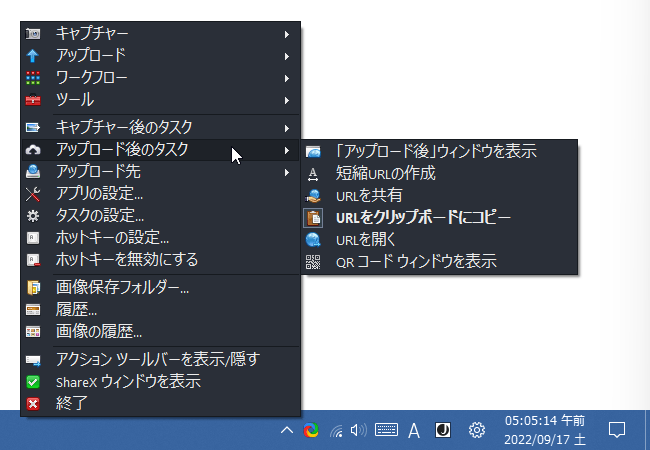The height and width of the screenshot is (450, 650).
Task: Click the network icon in system tray
Action: pos(336,431)
